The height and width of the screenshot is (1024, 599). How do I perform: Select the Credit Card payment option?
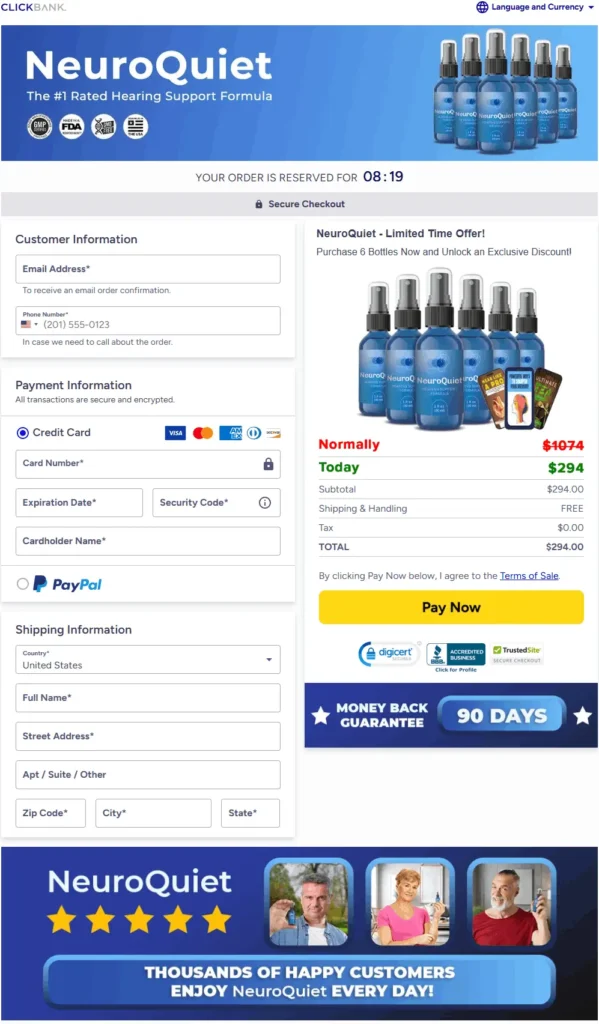point(23,432)
